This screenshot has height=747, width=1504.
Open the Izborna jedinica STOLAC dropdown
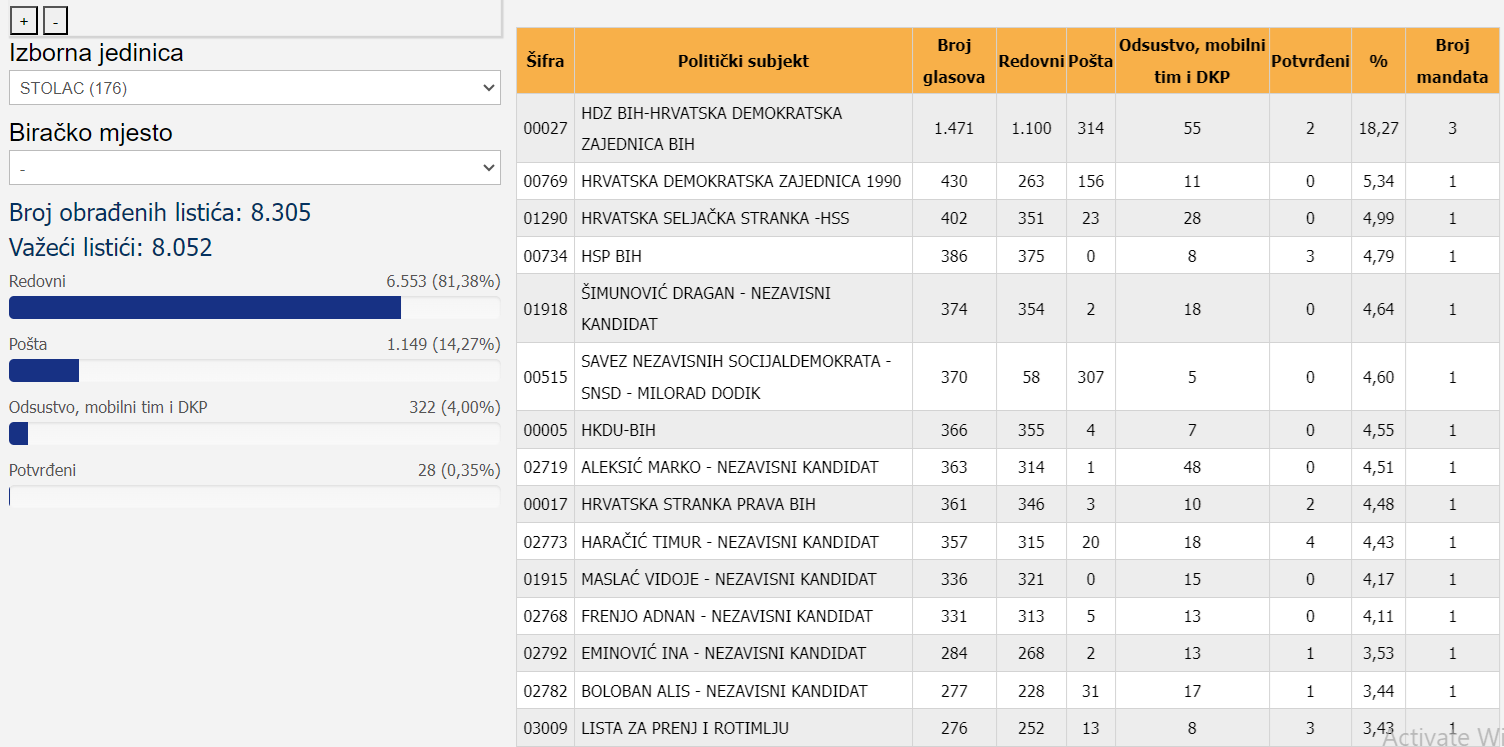click(x=254, y=88)
